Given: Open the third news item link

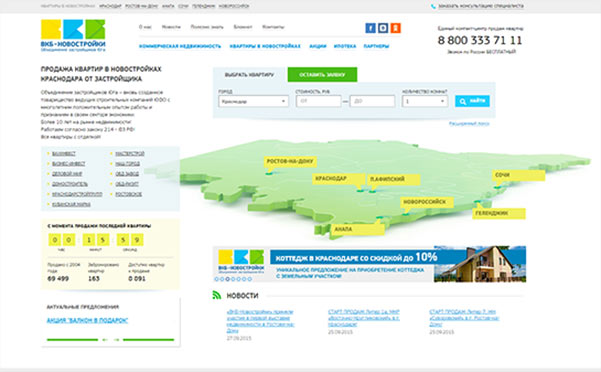Looking at the screenshot, I should point(464,318).
